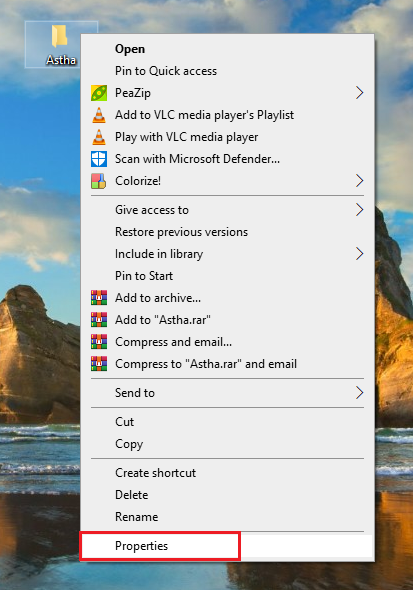Click the Microsoft Defender shield icon

coord(99,159)
